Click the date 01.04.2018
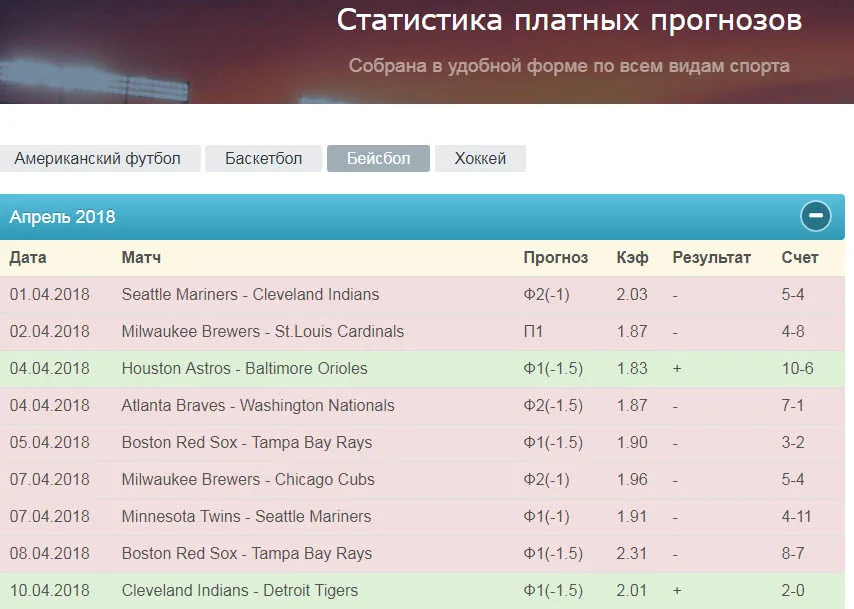Screen dimensions: 854x609 pyautogui.click(x=50, y=294)
